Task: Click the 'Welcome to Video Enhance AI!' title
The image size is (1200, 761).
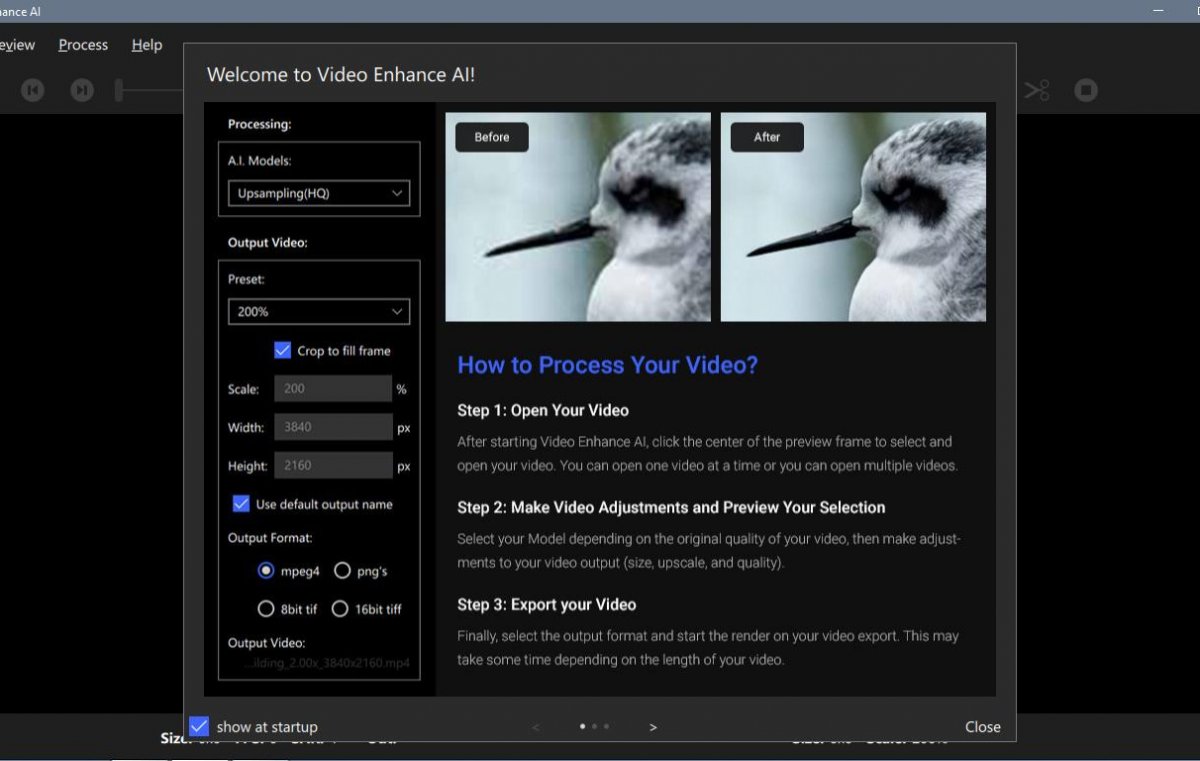Action: tap(341, 75)
